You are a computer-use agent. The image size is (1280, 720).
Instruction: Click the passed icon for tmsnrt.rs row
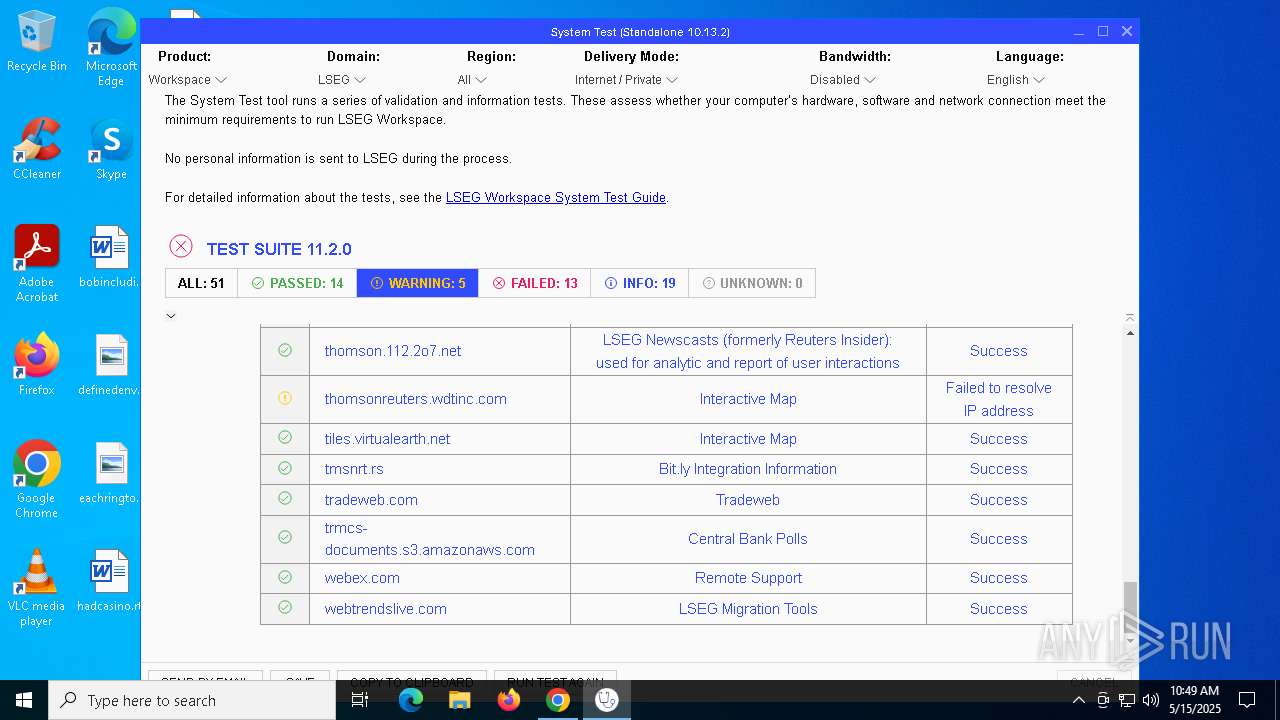[x=285, y=468]
